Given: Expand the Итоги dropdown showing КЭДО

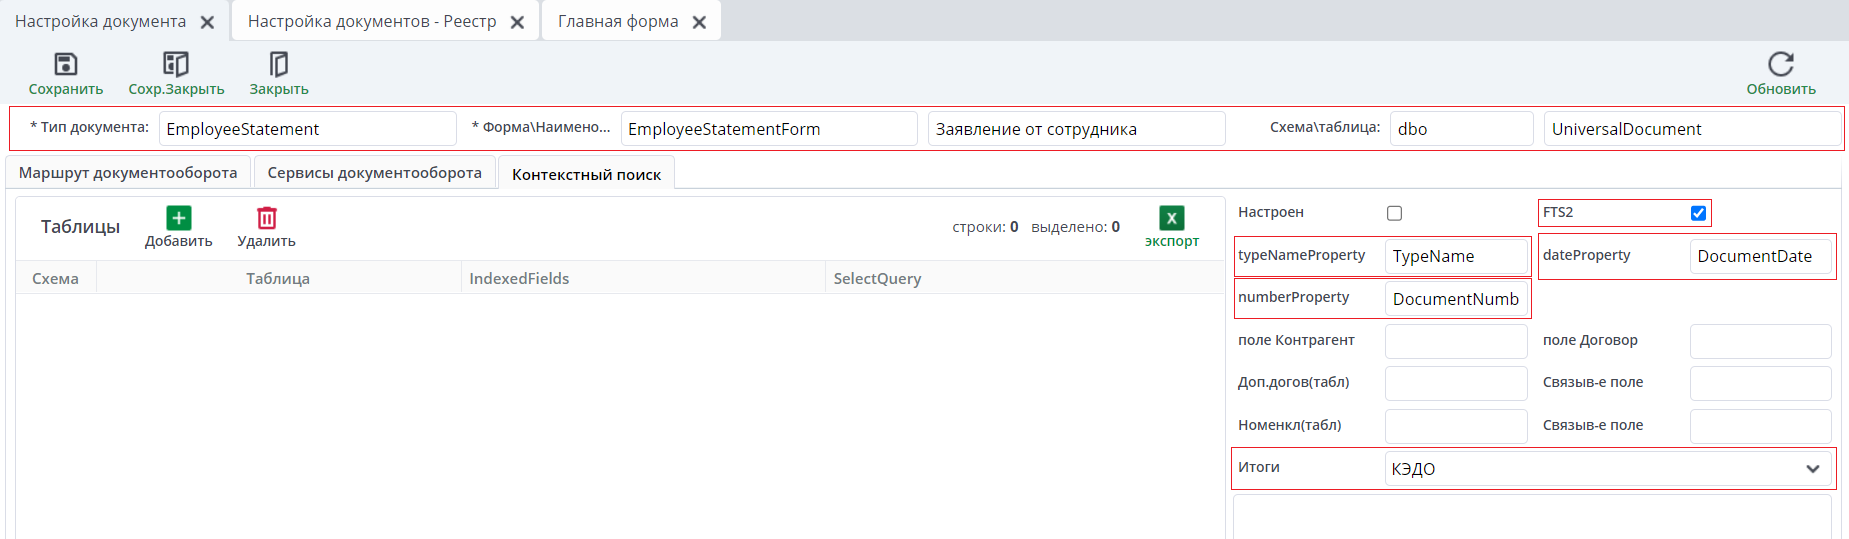Looking at the screenshot, I should 1608,469.
